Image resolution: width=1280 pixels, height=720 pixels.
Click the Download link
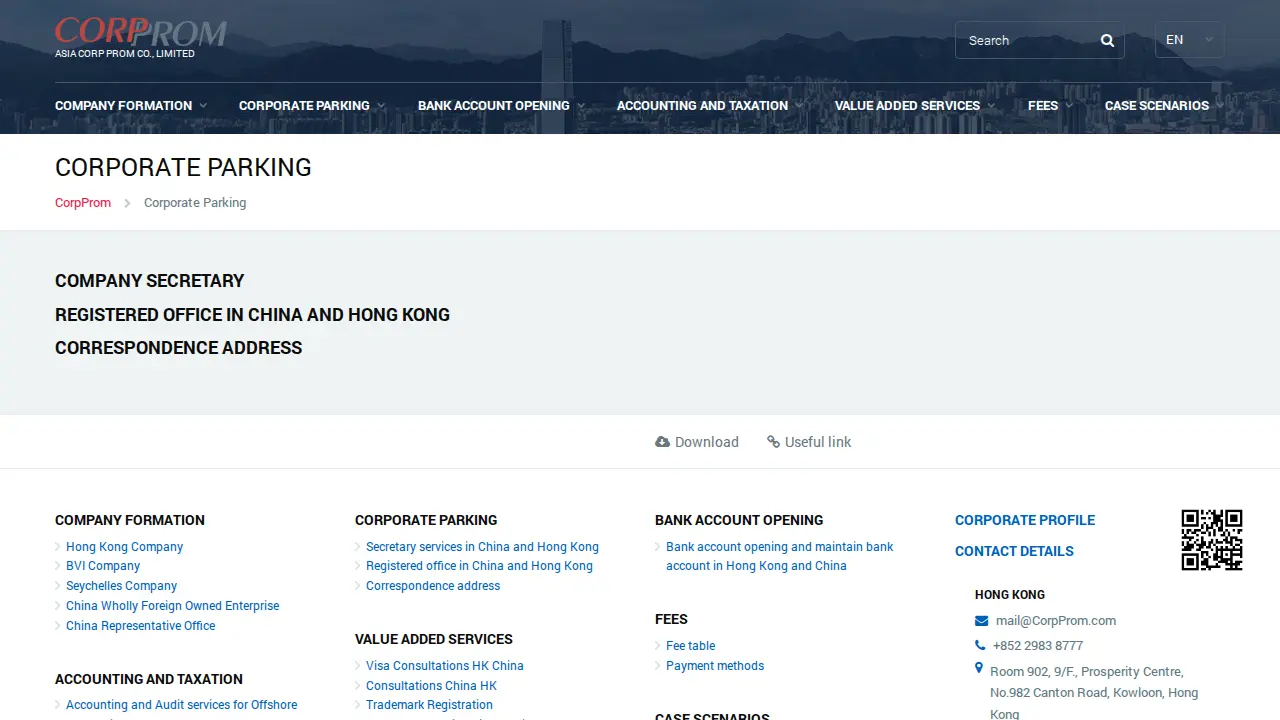tap(697, 442)
